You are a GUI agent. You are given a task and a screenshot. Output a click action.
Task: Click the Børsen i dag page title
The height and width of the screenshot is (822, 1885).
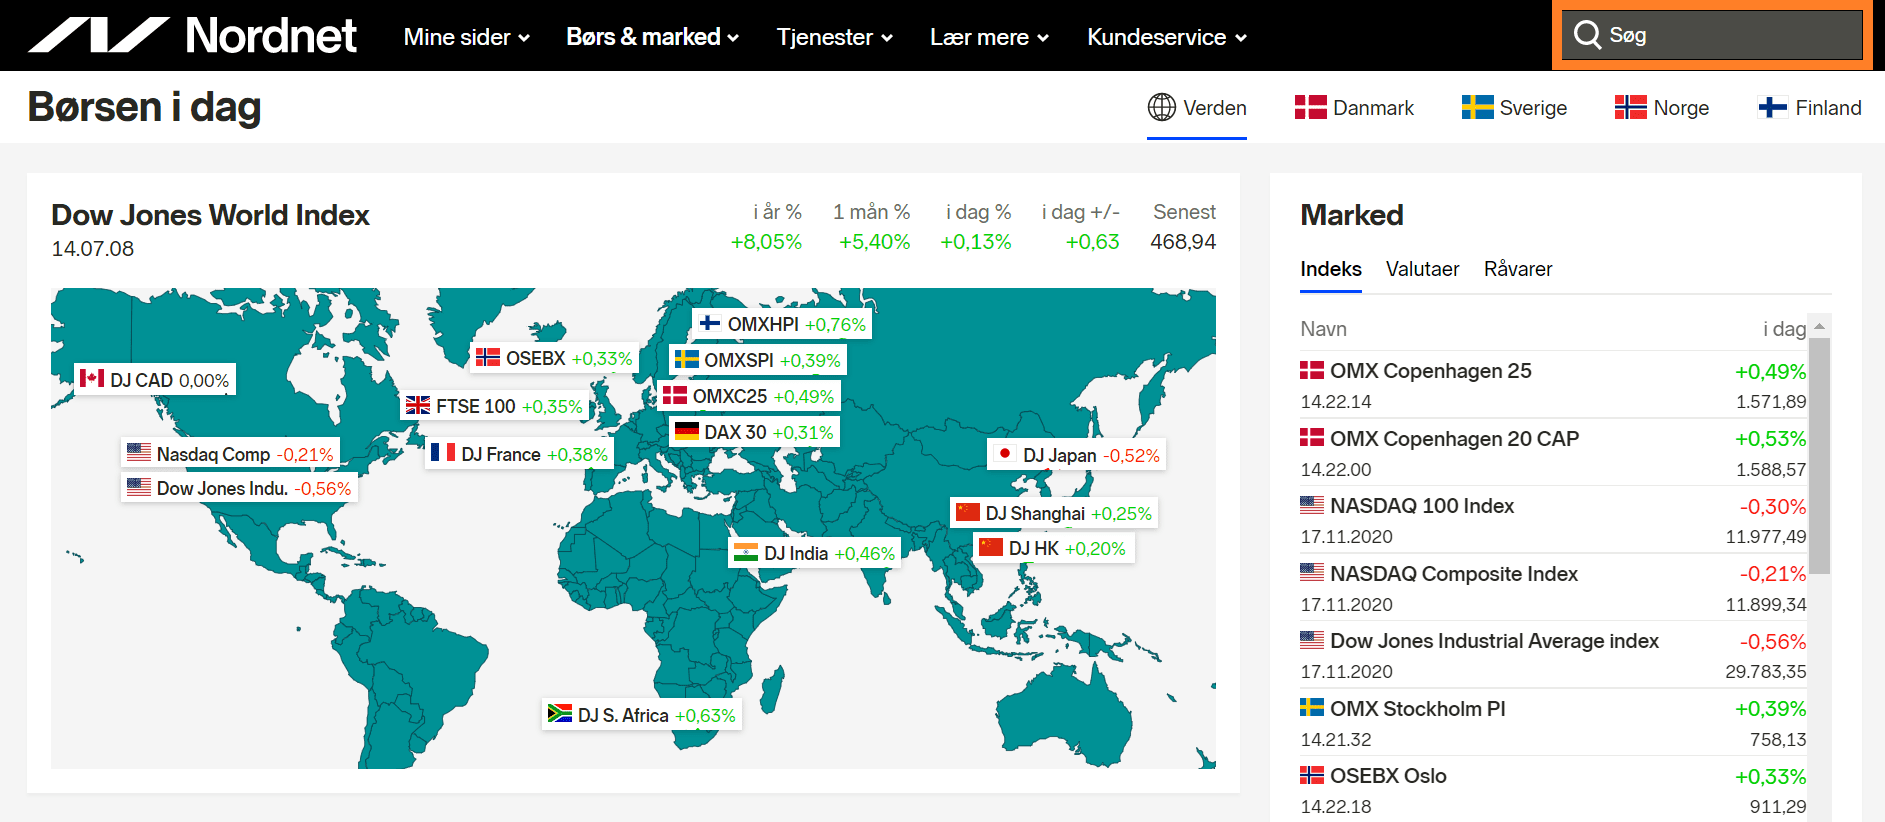(x=144, y=107)
